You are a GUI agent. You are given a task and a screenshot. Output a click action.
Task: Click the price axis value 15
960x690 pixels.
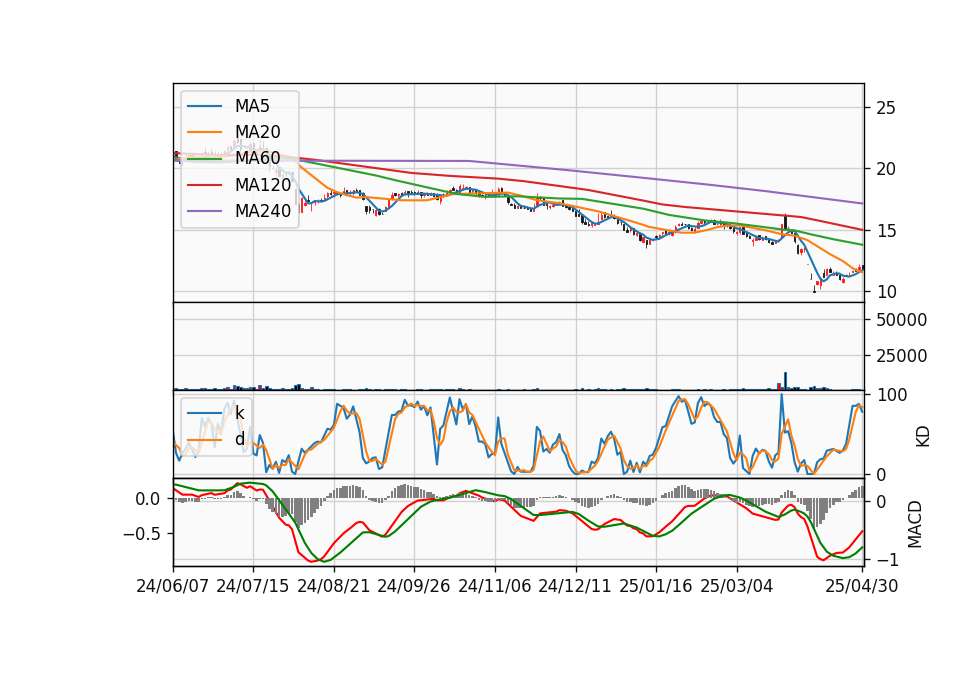pyautogui.click(x=886, y=231)
